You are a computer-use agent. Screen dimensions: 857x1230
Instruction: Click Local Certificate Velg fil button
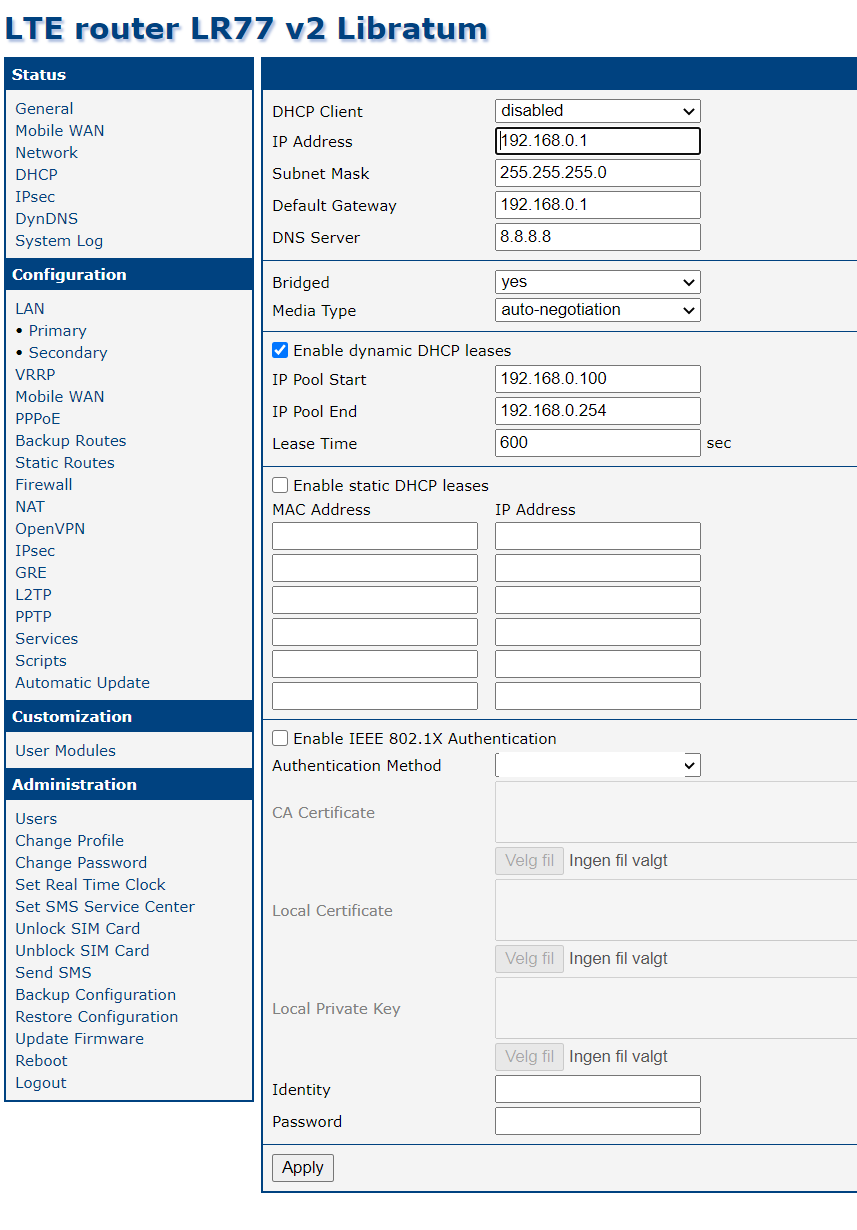529,959
